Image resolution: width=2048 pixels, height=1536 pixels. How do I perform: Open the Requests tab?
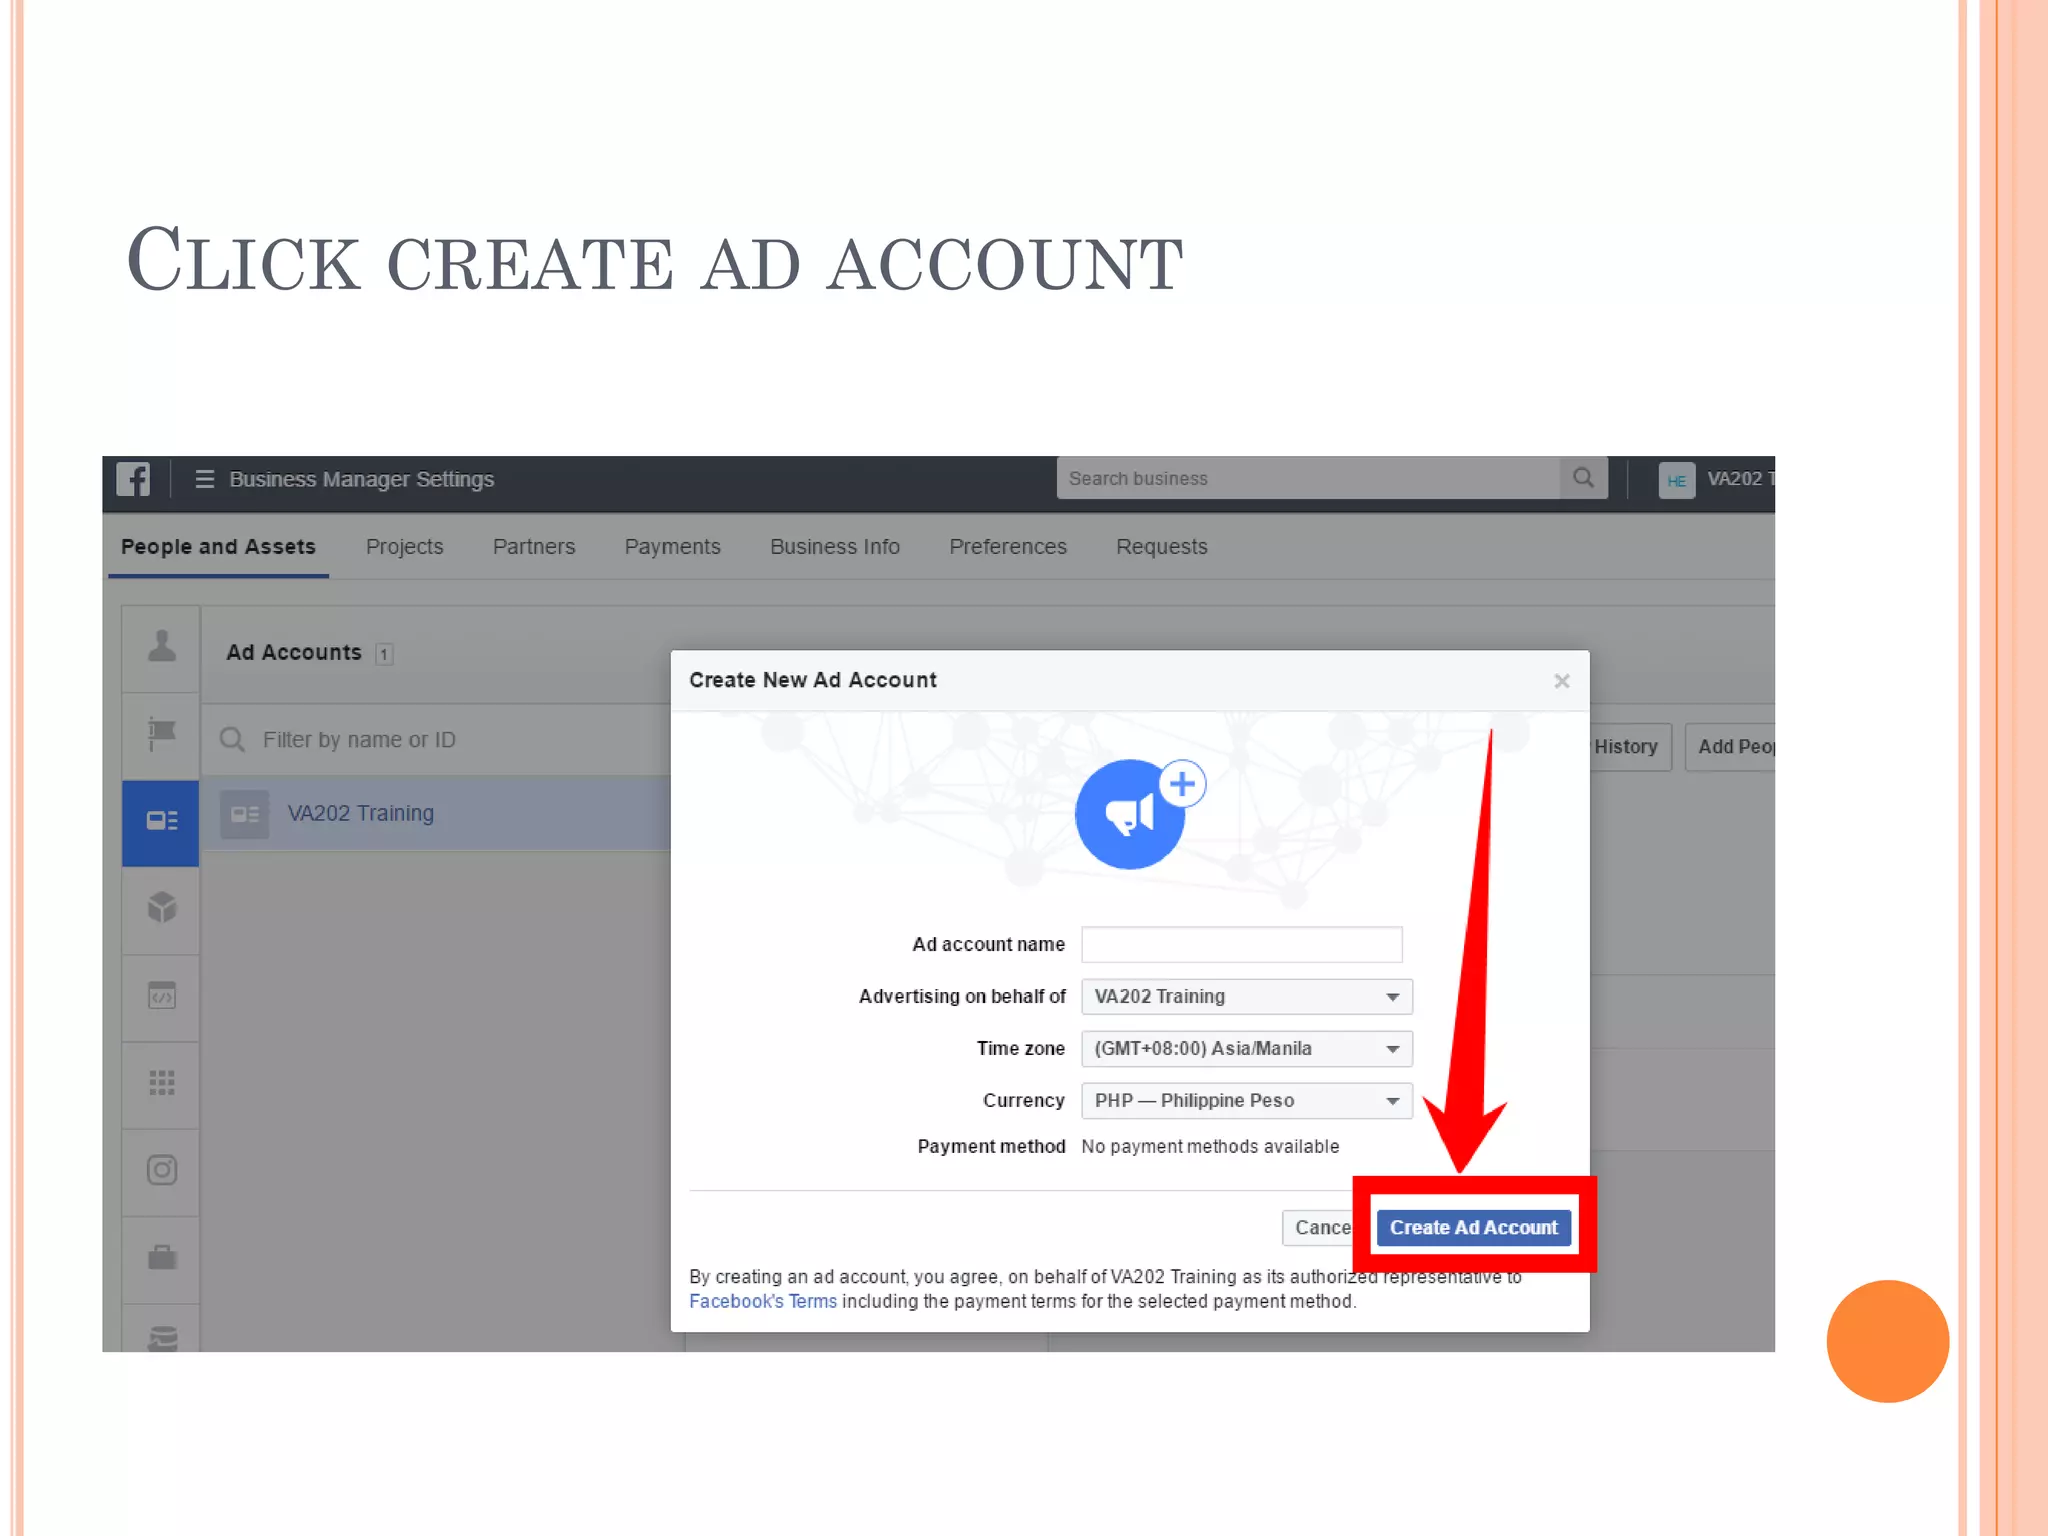coord(1162,547)
